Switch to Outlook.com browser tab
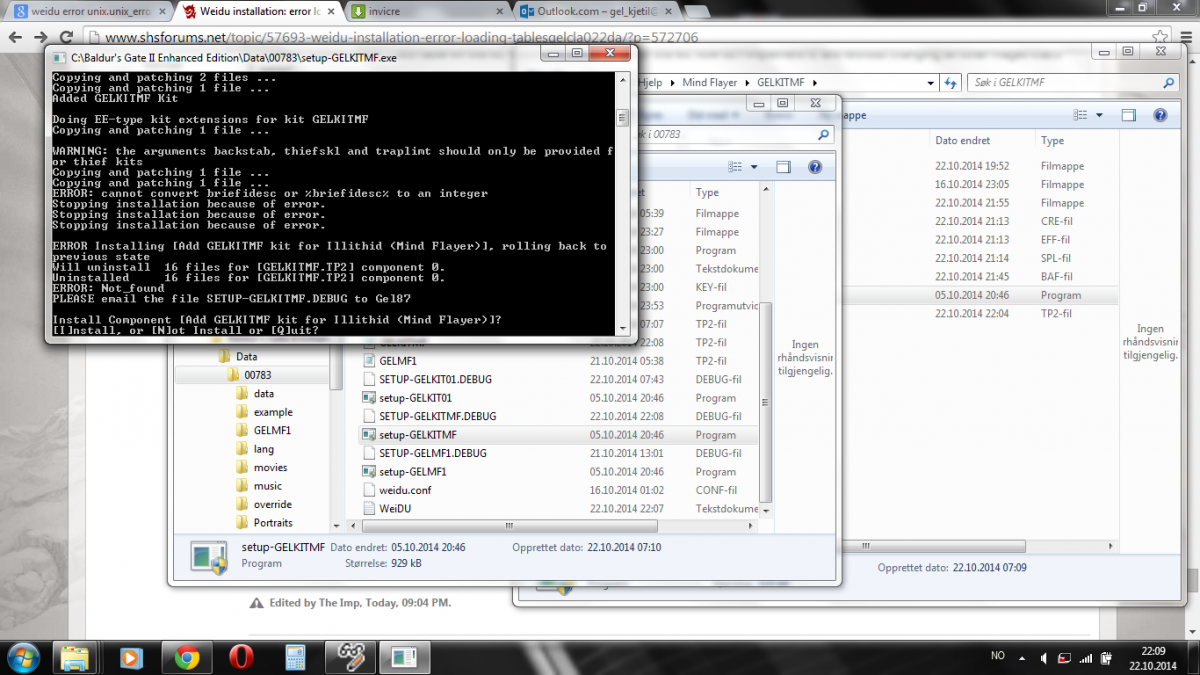This screenshot has width=1200, height=675. coord(595,12)
